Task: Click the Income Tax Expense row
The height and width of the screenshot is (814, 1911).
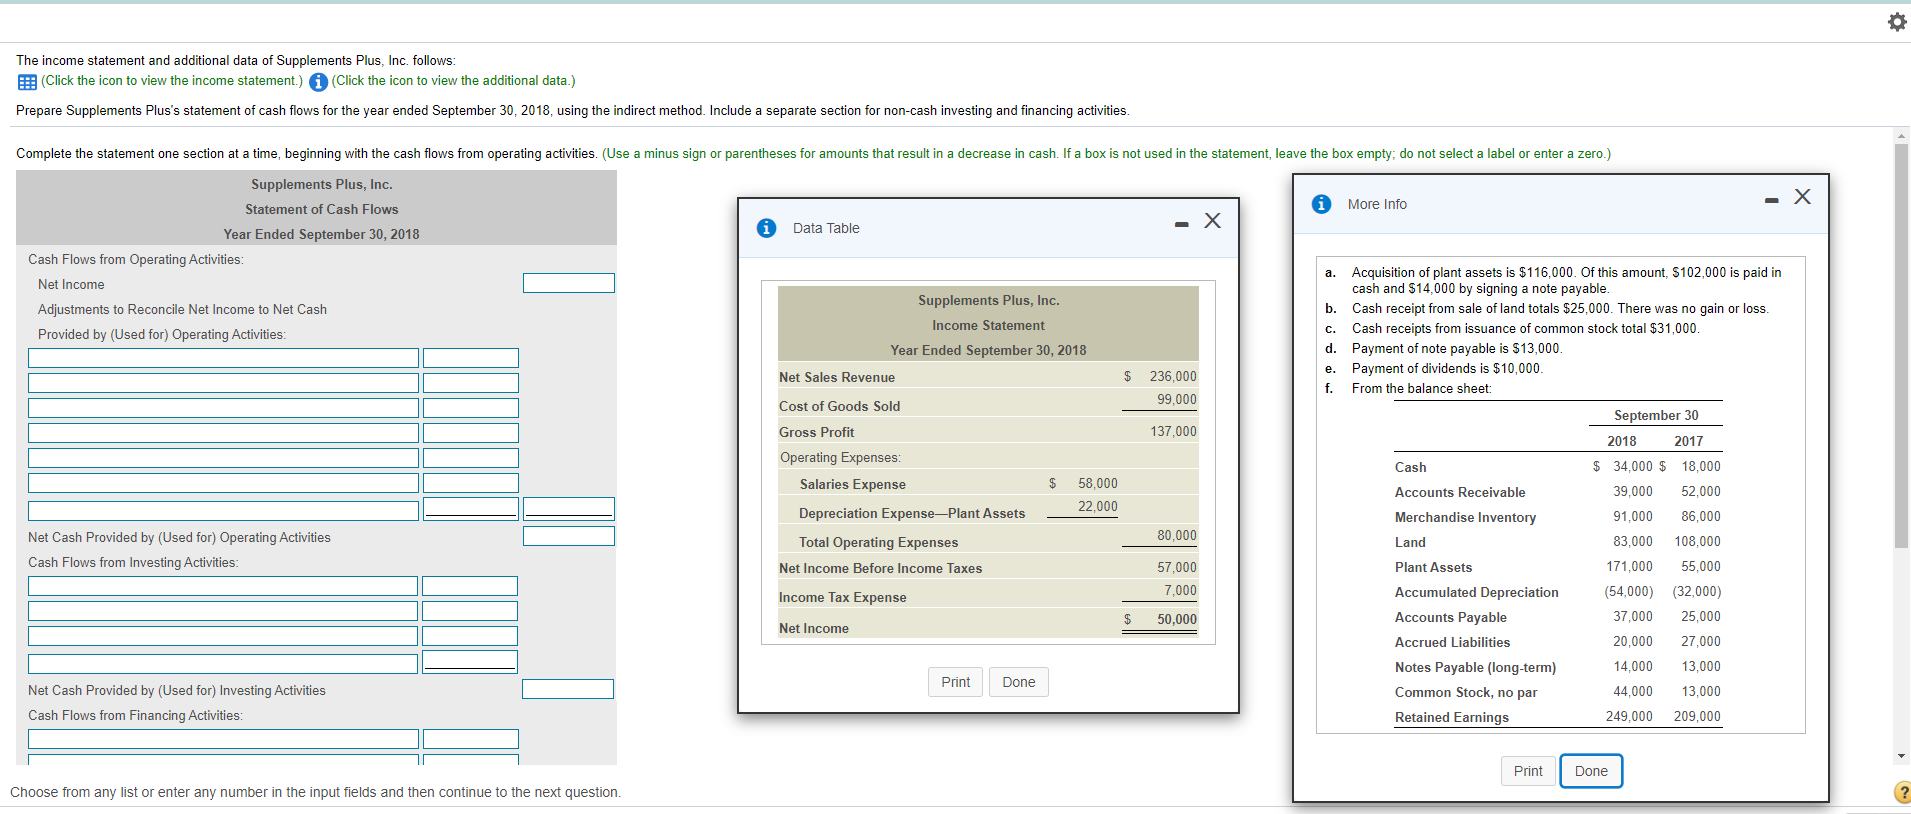Action: pyautogui.click(x=988, y=594)
